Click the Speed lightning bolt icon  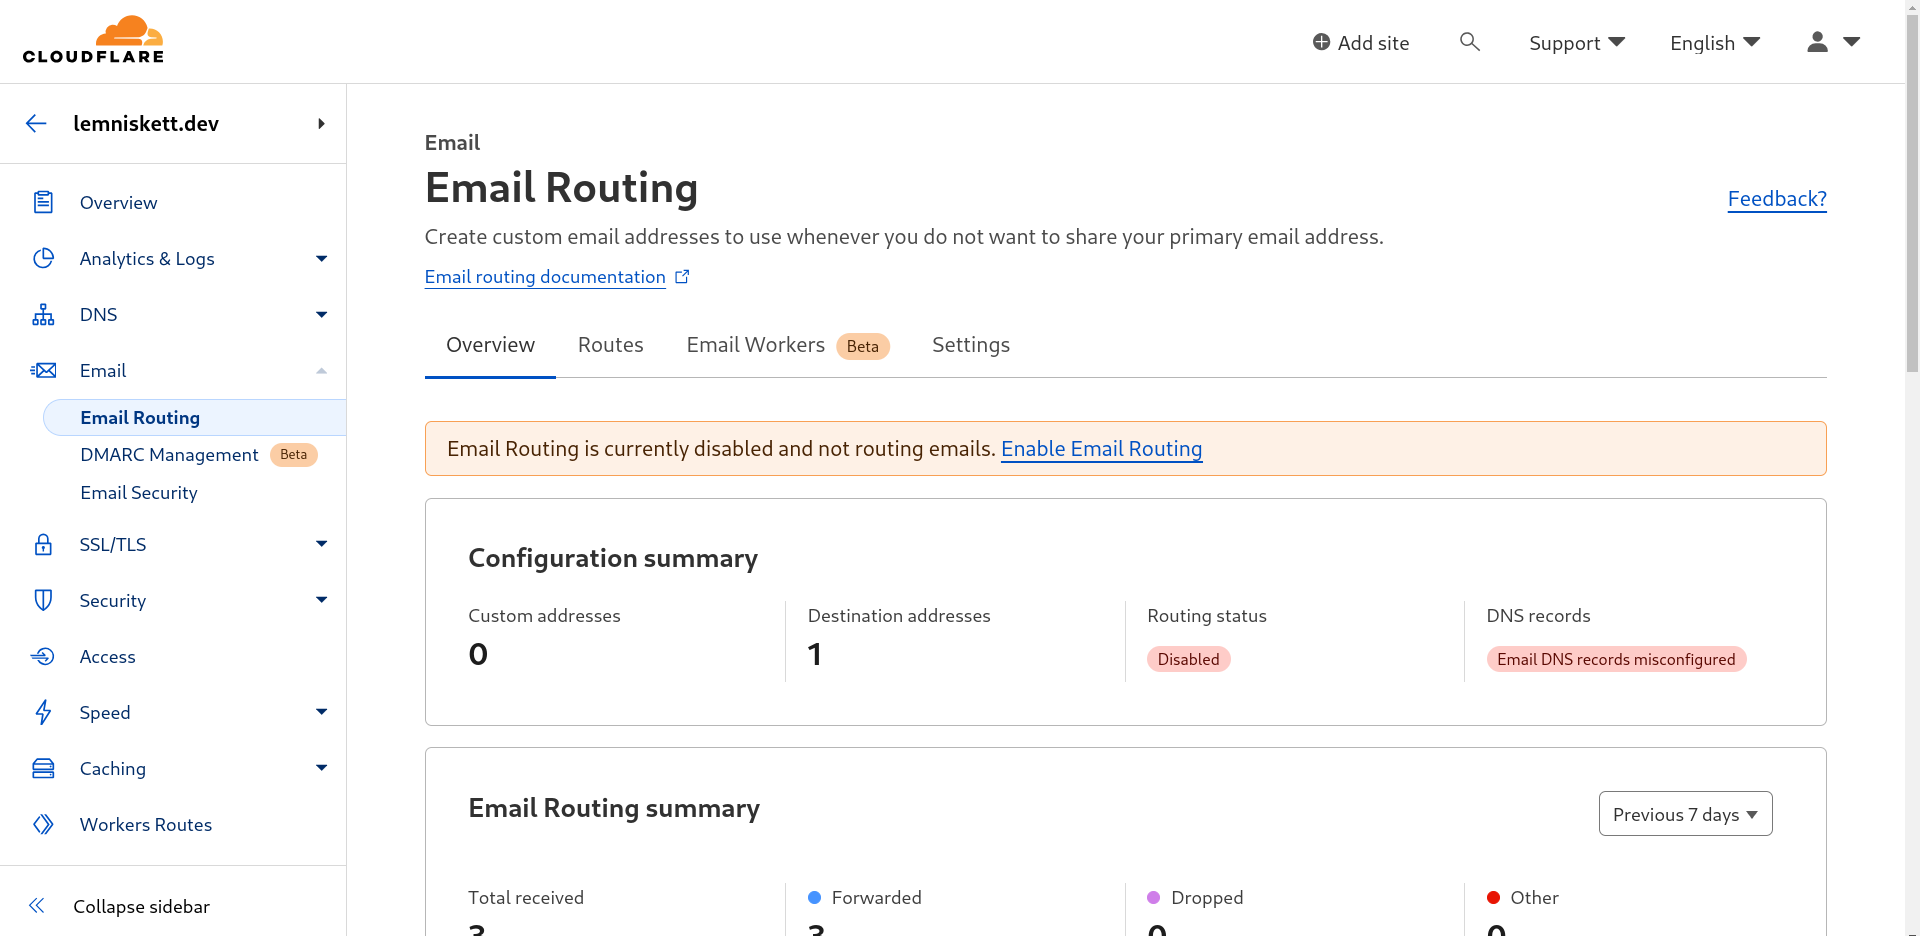click(43, 712)
